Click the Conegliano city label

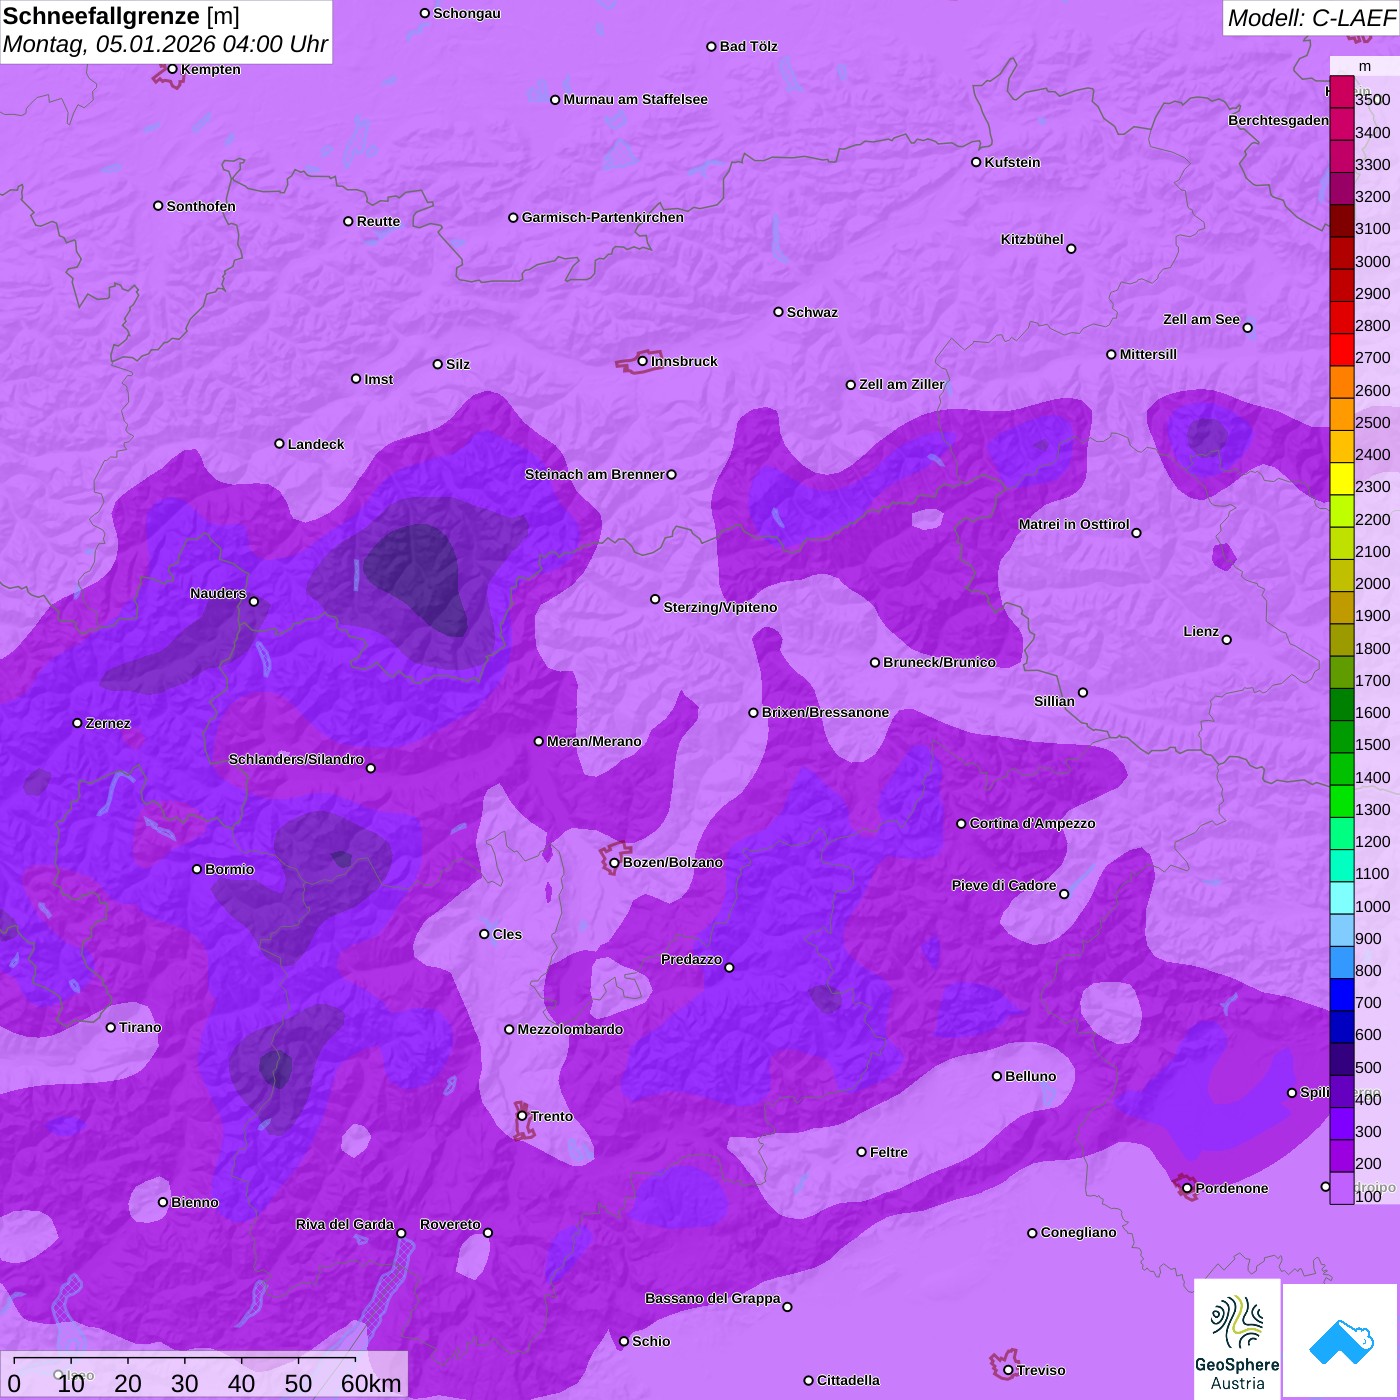coord(1078,1232)
